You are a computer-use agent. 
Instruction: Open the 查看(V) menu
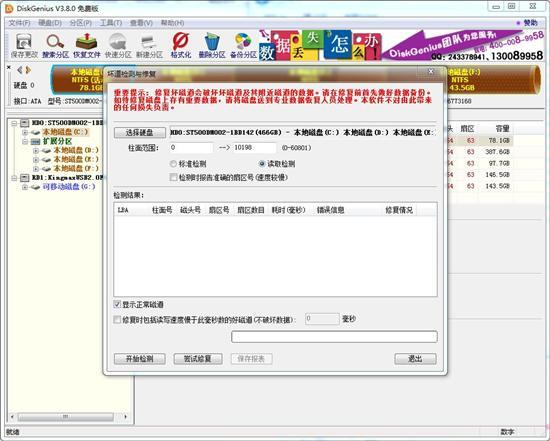tap(141, 23)
